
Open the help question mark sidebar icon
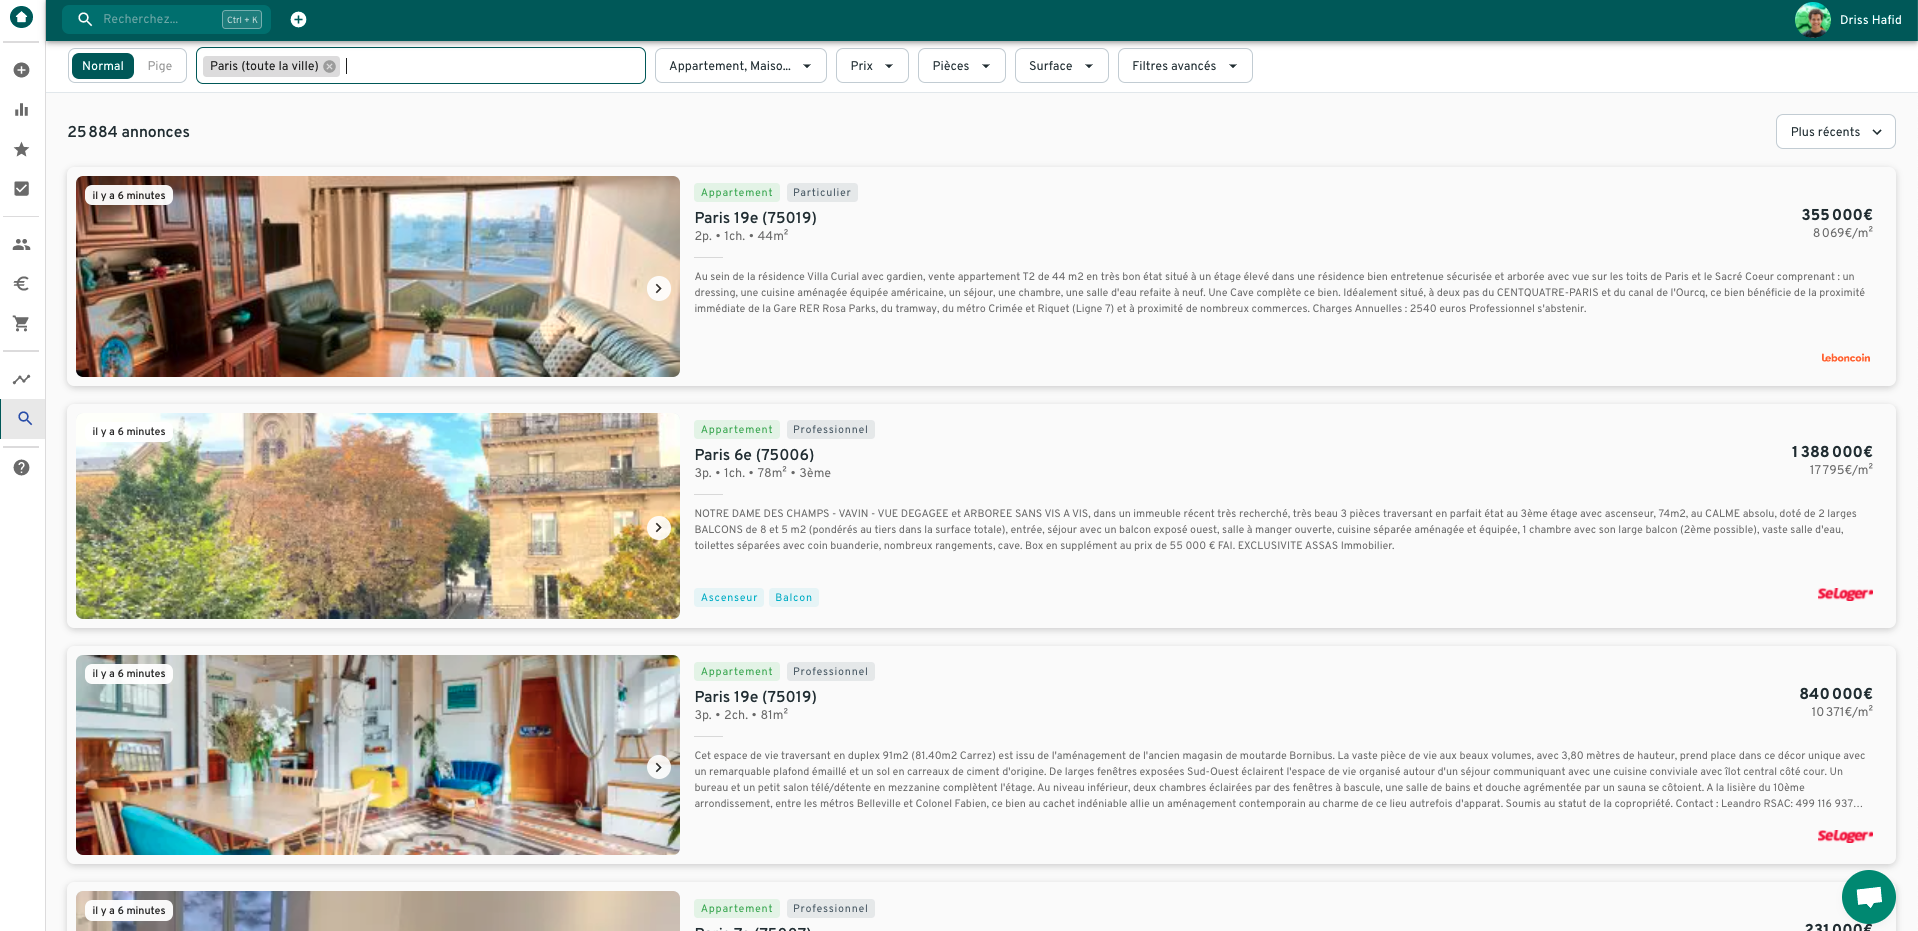click(x=21, y=467)
